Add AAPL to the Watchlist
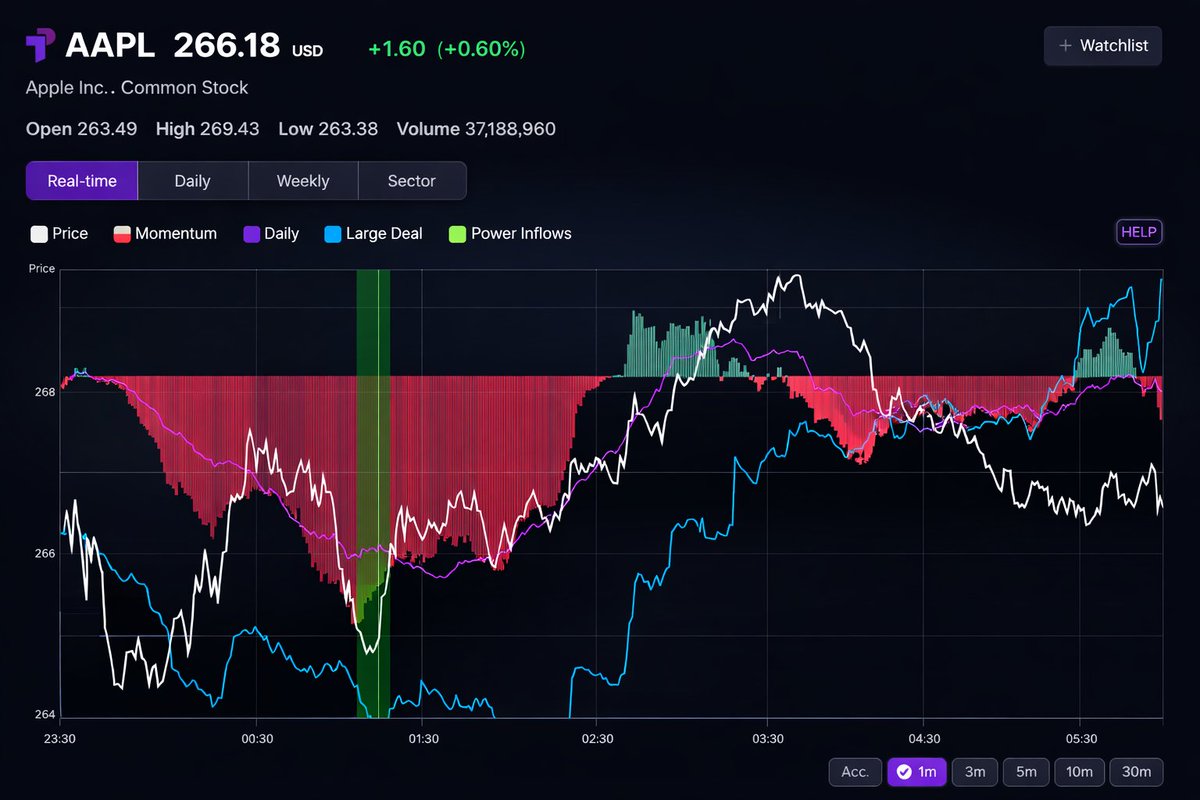1200x800 pixels. click(1102, 45)
